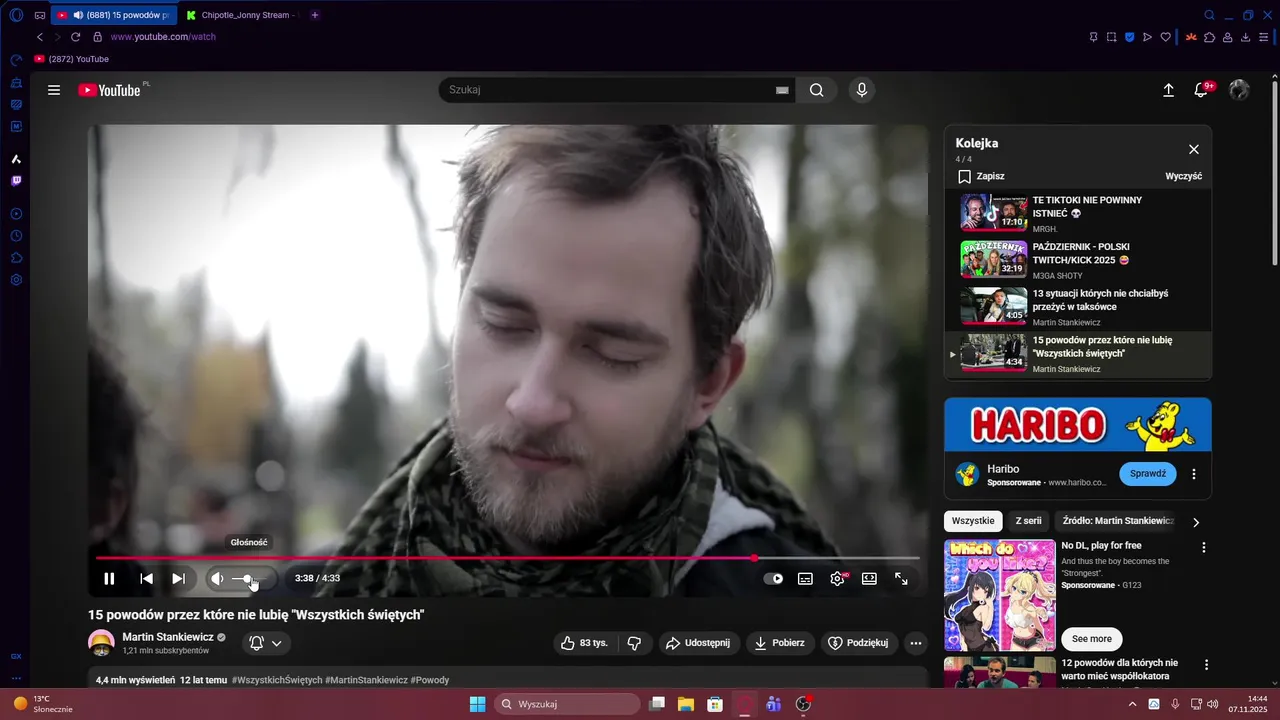
Task: Open the upload/create video icon
Action: point(1168,90)
